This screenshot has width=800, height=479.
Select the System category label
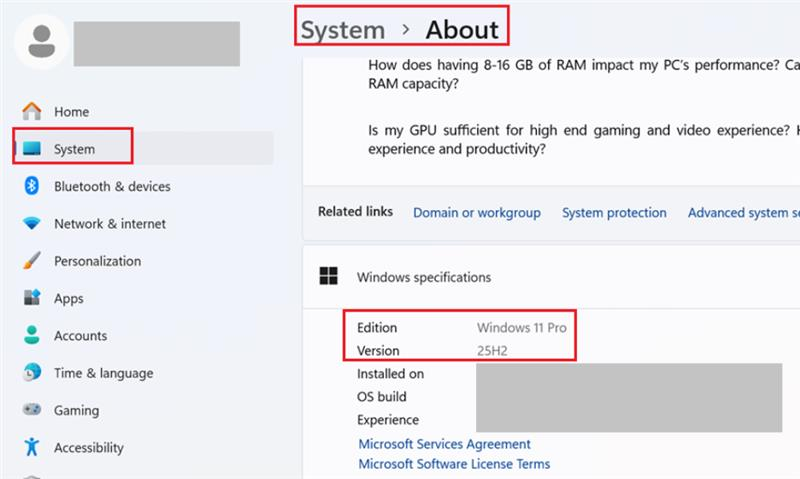click(x=74, y=149)
